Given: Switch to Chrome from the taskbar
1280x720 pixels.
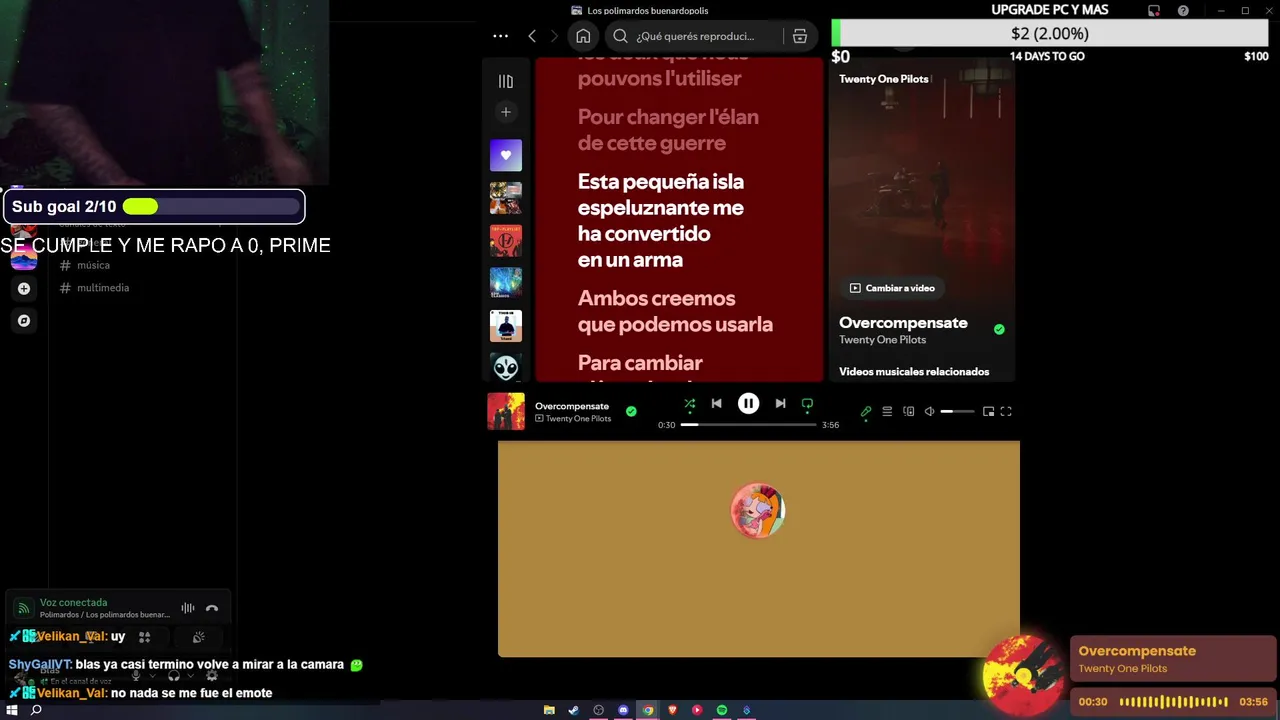Looking at the screenshot, I should coord(648,710).
